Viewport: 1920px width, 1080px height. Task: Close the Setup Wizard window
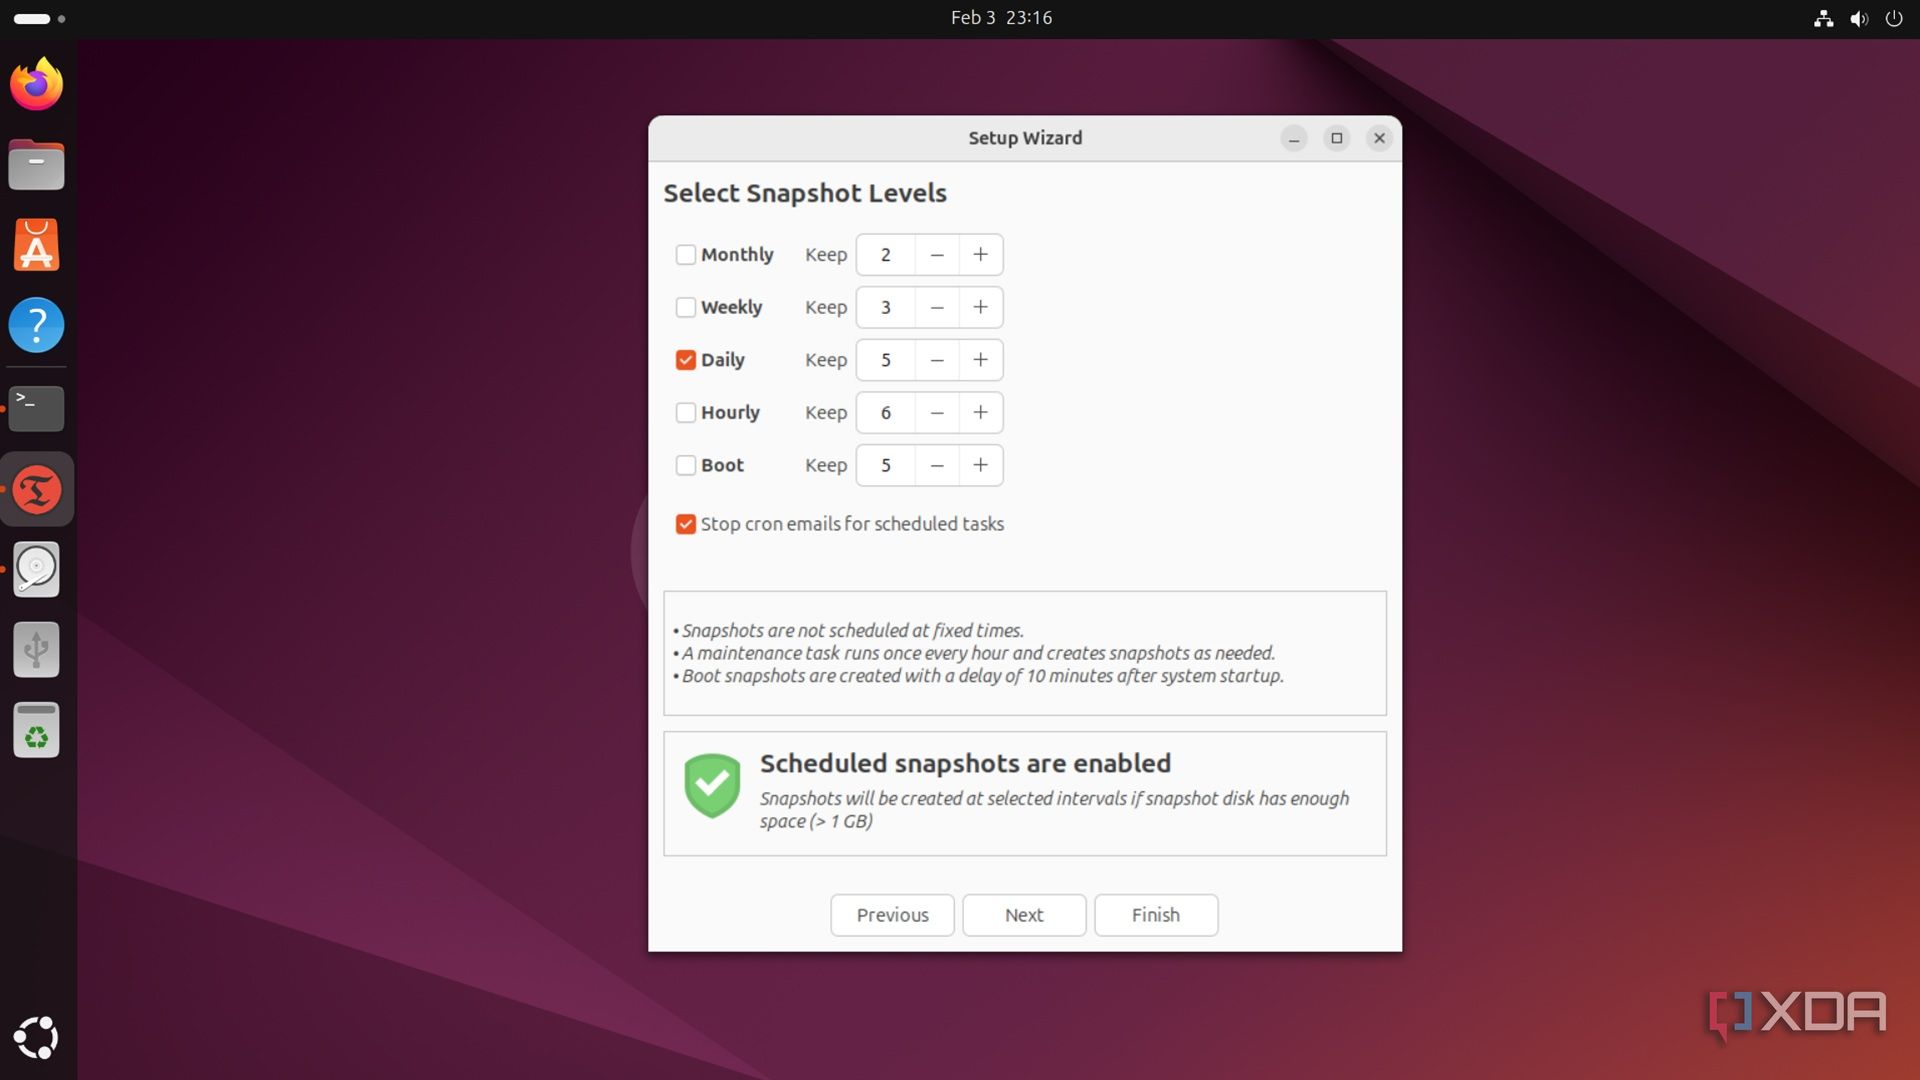(1379, 138)
